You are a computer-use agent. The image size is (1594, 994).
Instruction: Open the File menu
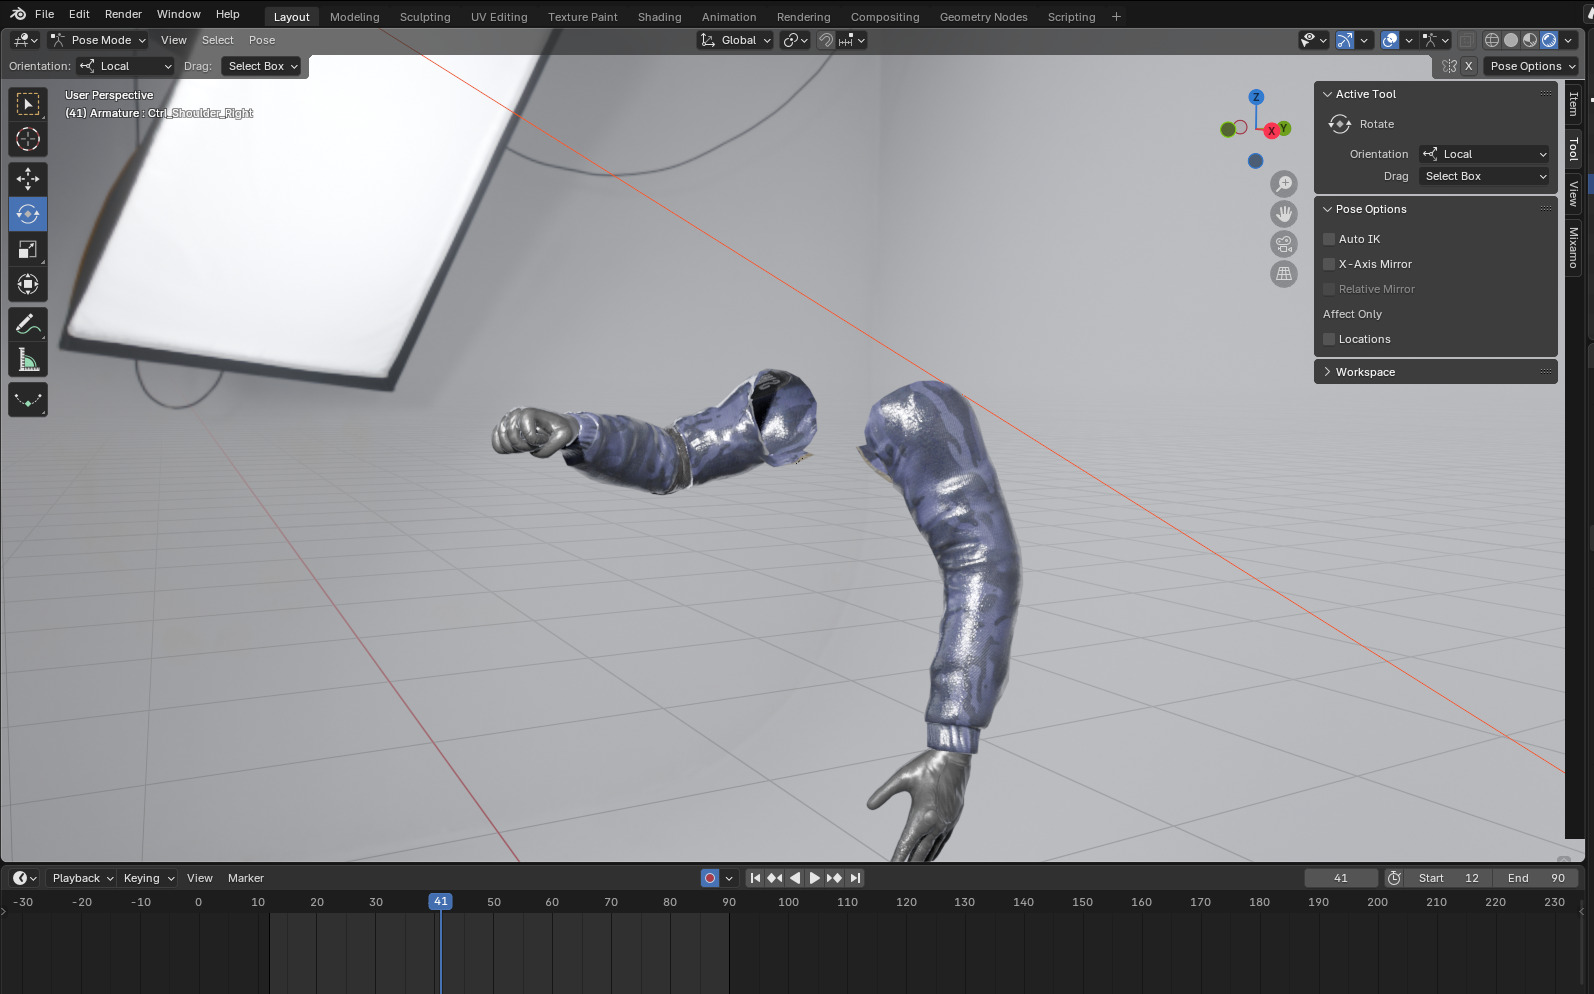coord(45,14)
